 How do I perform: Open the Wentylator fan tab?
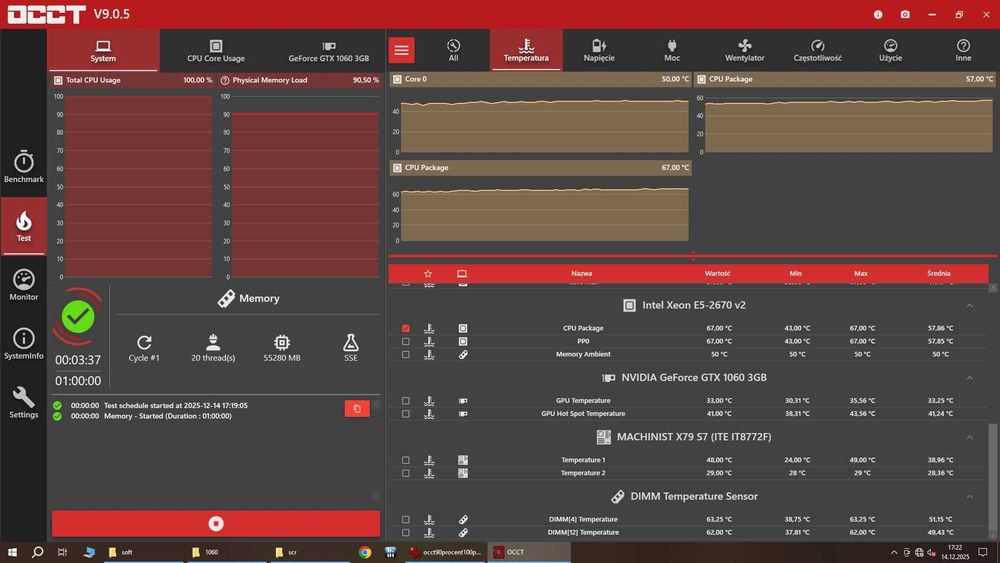click(x=744, y=50)
